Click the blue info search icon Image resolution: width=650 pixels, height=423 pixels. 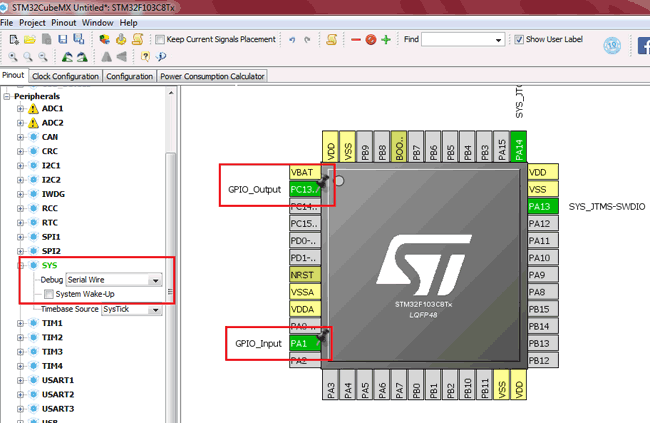click(161, 56)
